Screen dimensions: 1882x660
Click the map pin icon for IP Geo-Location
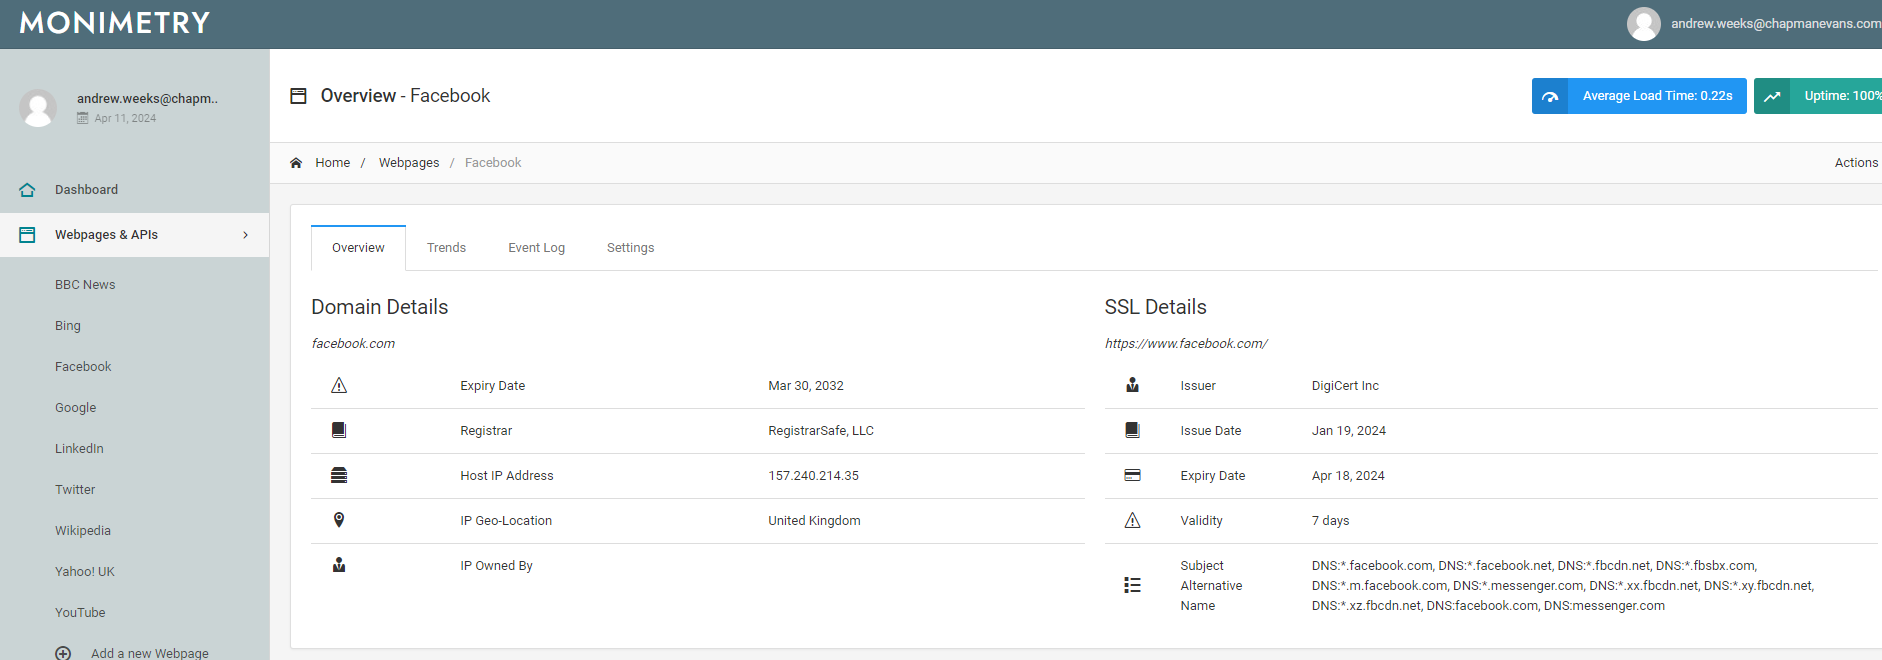pos(339,520)
